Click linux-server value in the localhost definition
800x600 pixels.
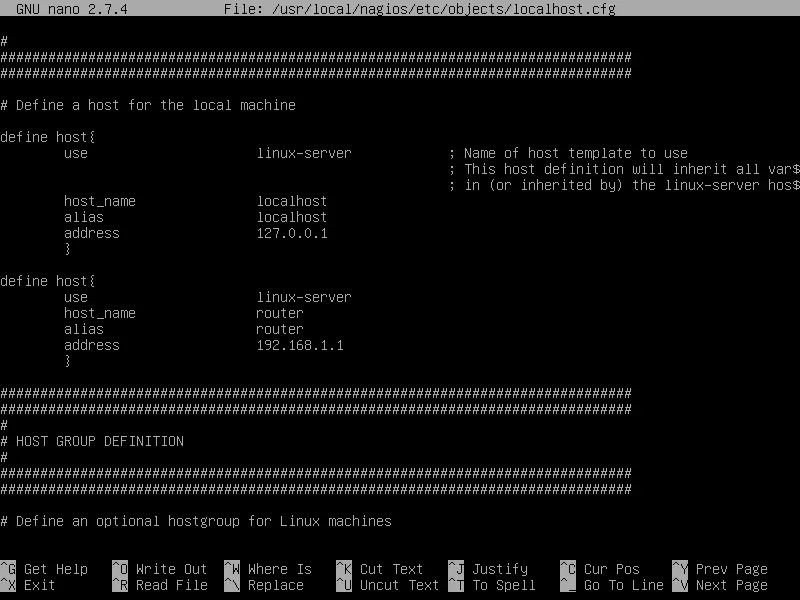tap(304, 153)
